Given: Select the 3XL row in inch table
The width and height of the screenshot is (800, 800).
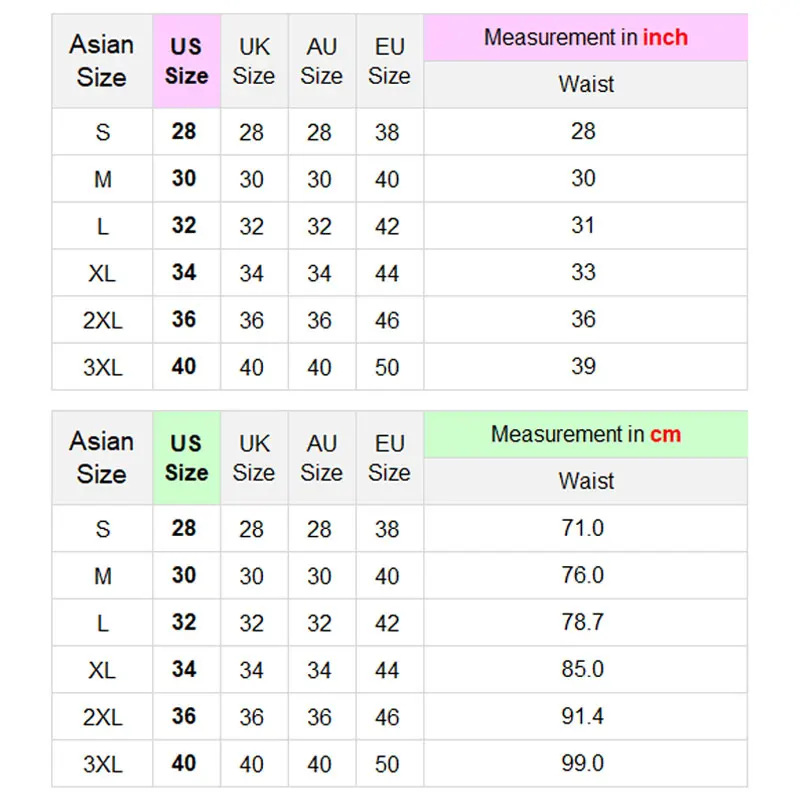Looking at the screenshot, I should pyautogui.click(x=102, y=367).
